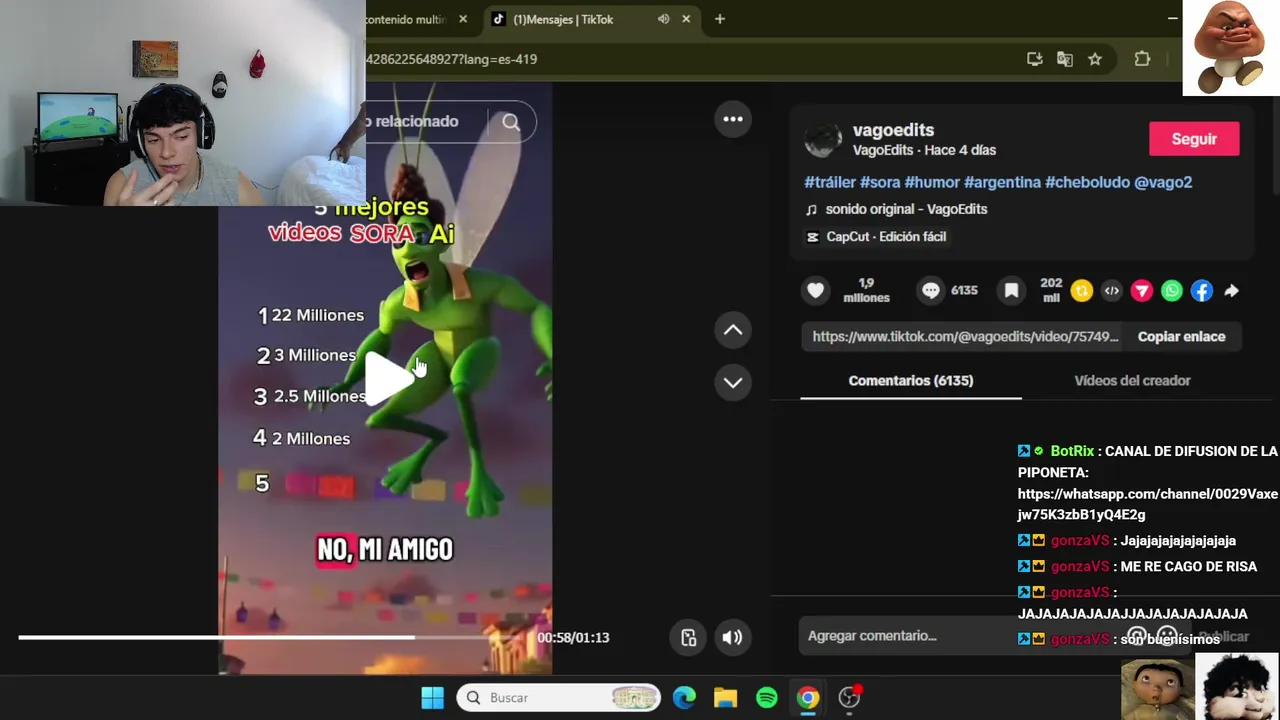The image size is (1280, 720).
Task: Open the #cheboludo hashtag
Action: [1087, 182]
